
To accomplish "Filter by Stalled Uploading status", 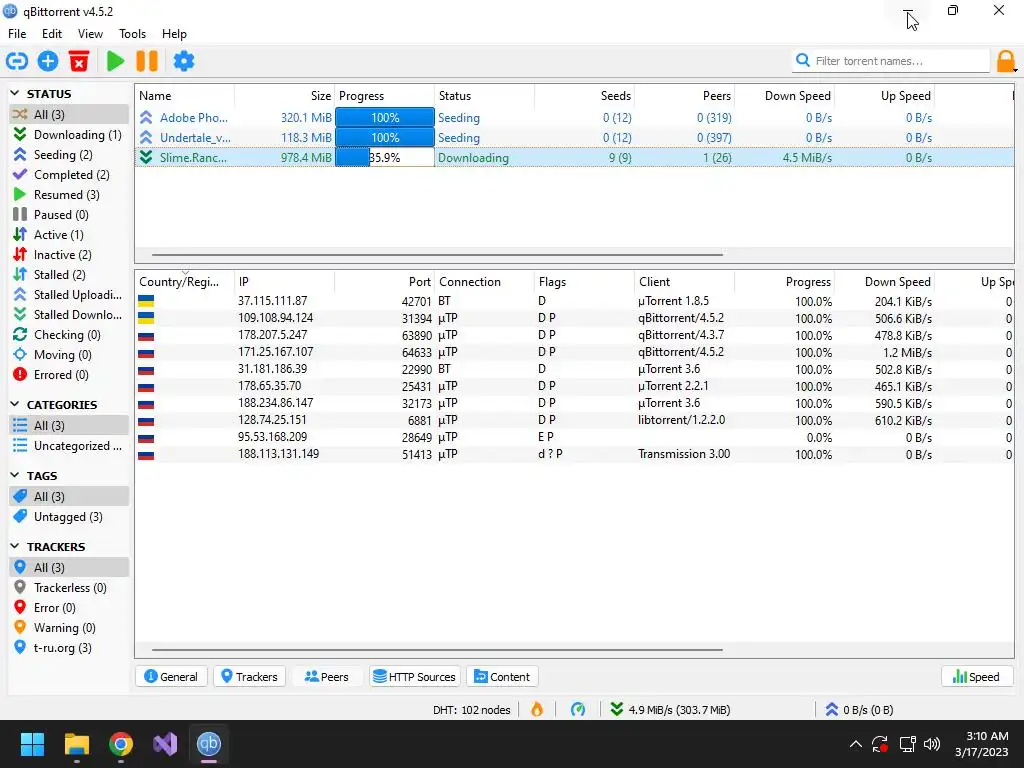I will [x=69, y=295].
